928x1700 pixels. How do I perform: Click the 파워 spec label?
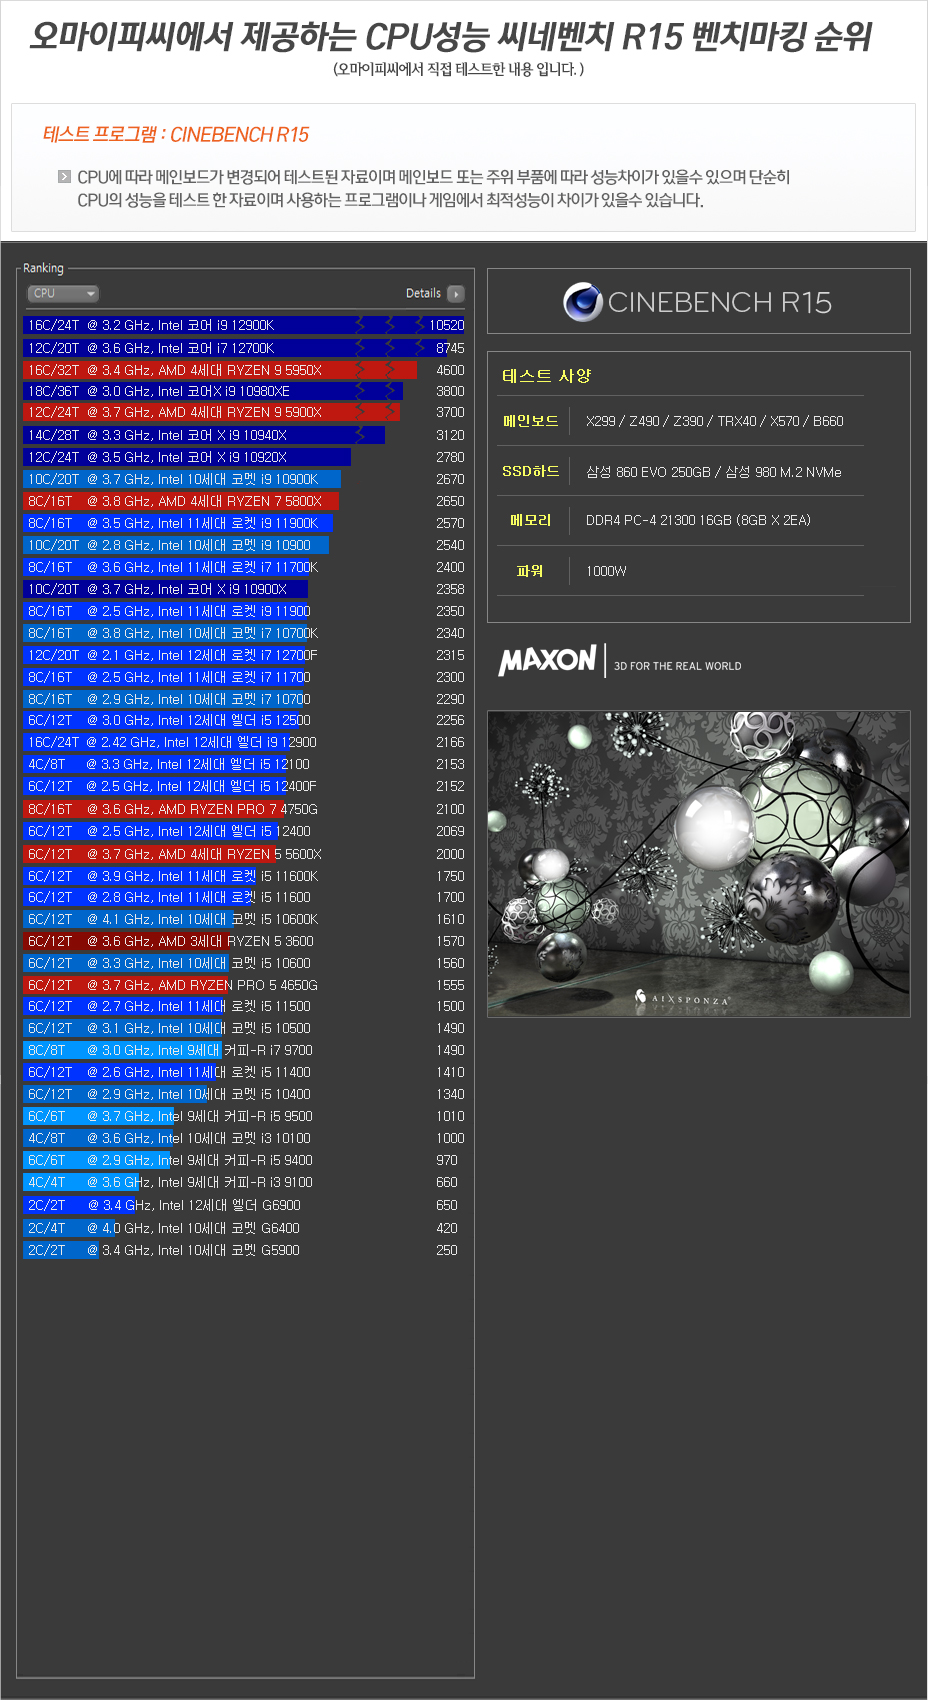point(530,571)
